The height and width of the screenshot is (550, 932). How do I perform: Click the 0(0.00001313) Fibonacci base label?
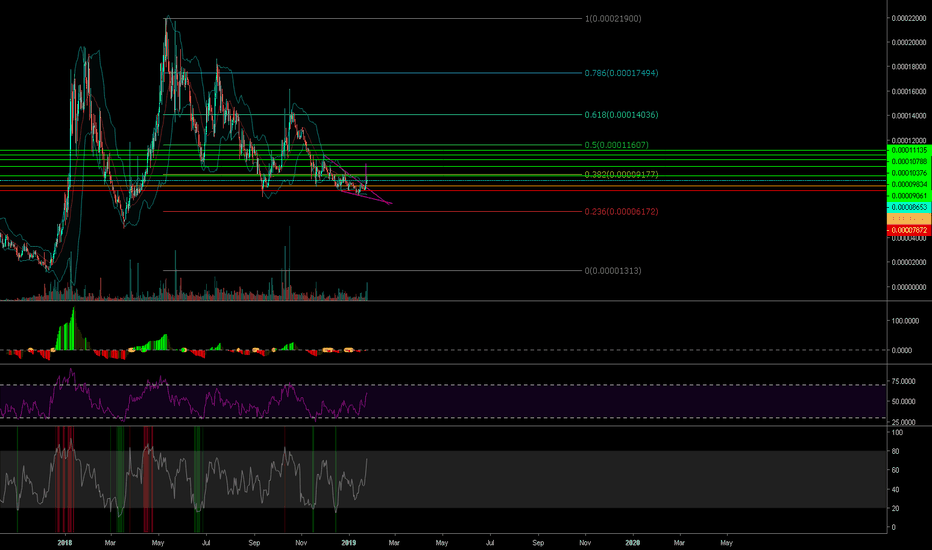[613, 271]
